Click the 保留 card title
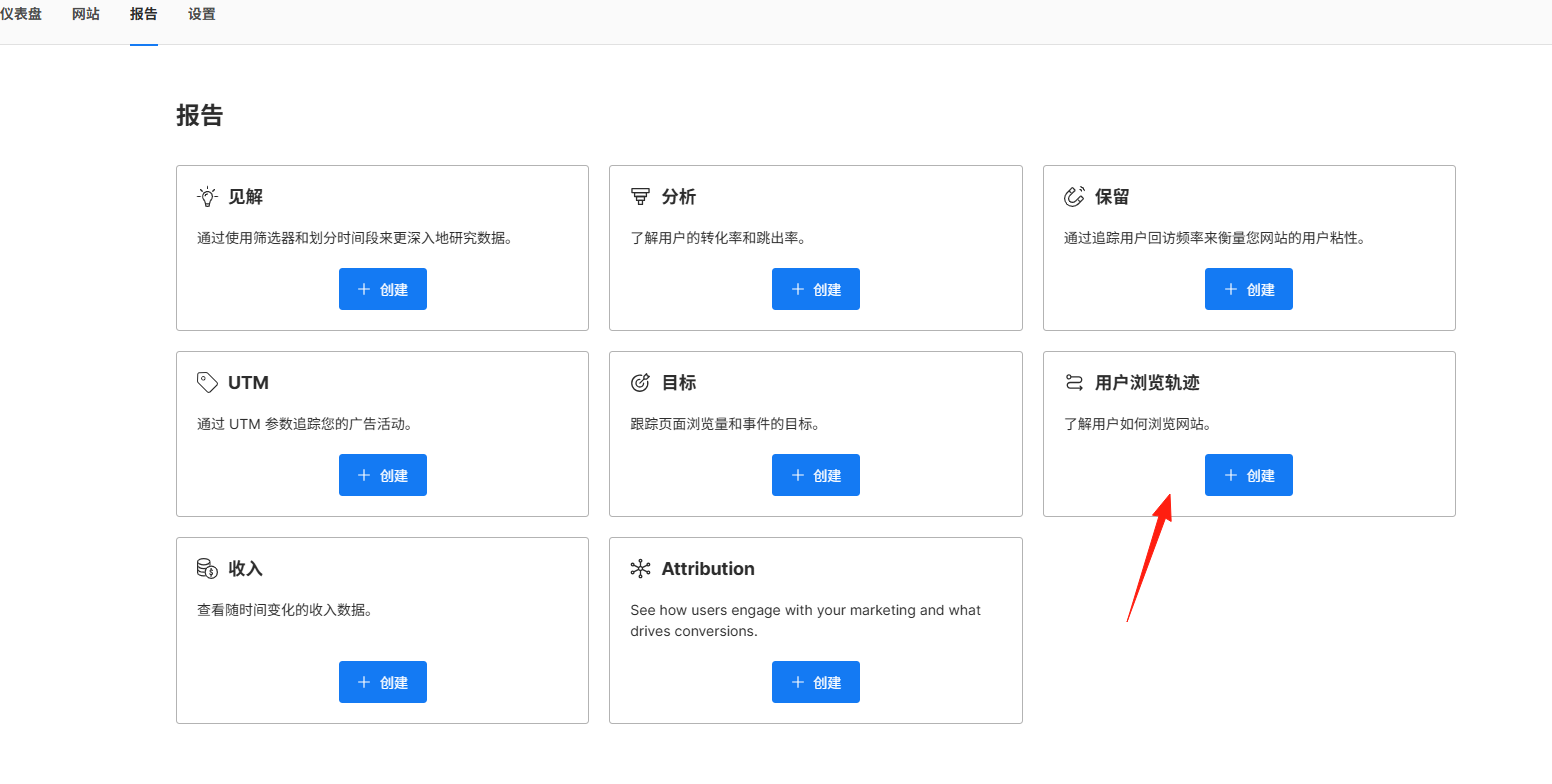Screen dimensions: 1552x784 [1112, 197]
